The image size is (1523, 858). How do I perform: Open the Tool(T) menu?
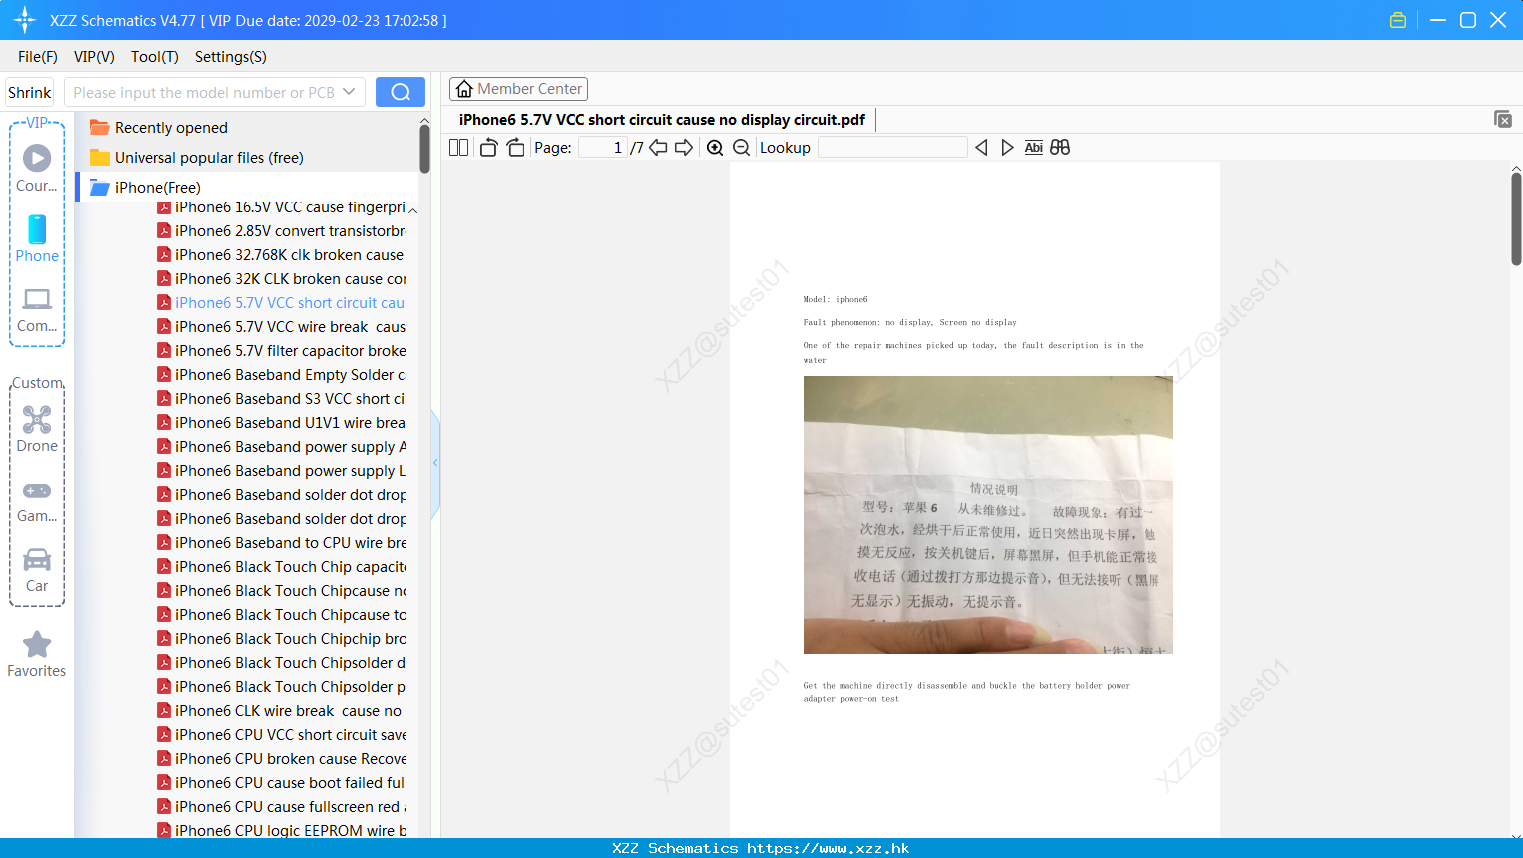[x=155, y=57]
